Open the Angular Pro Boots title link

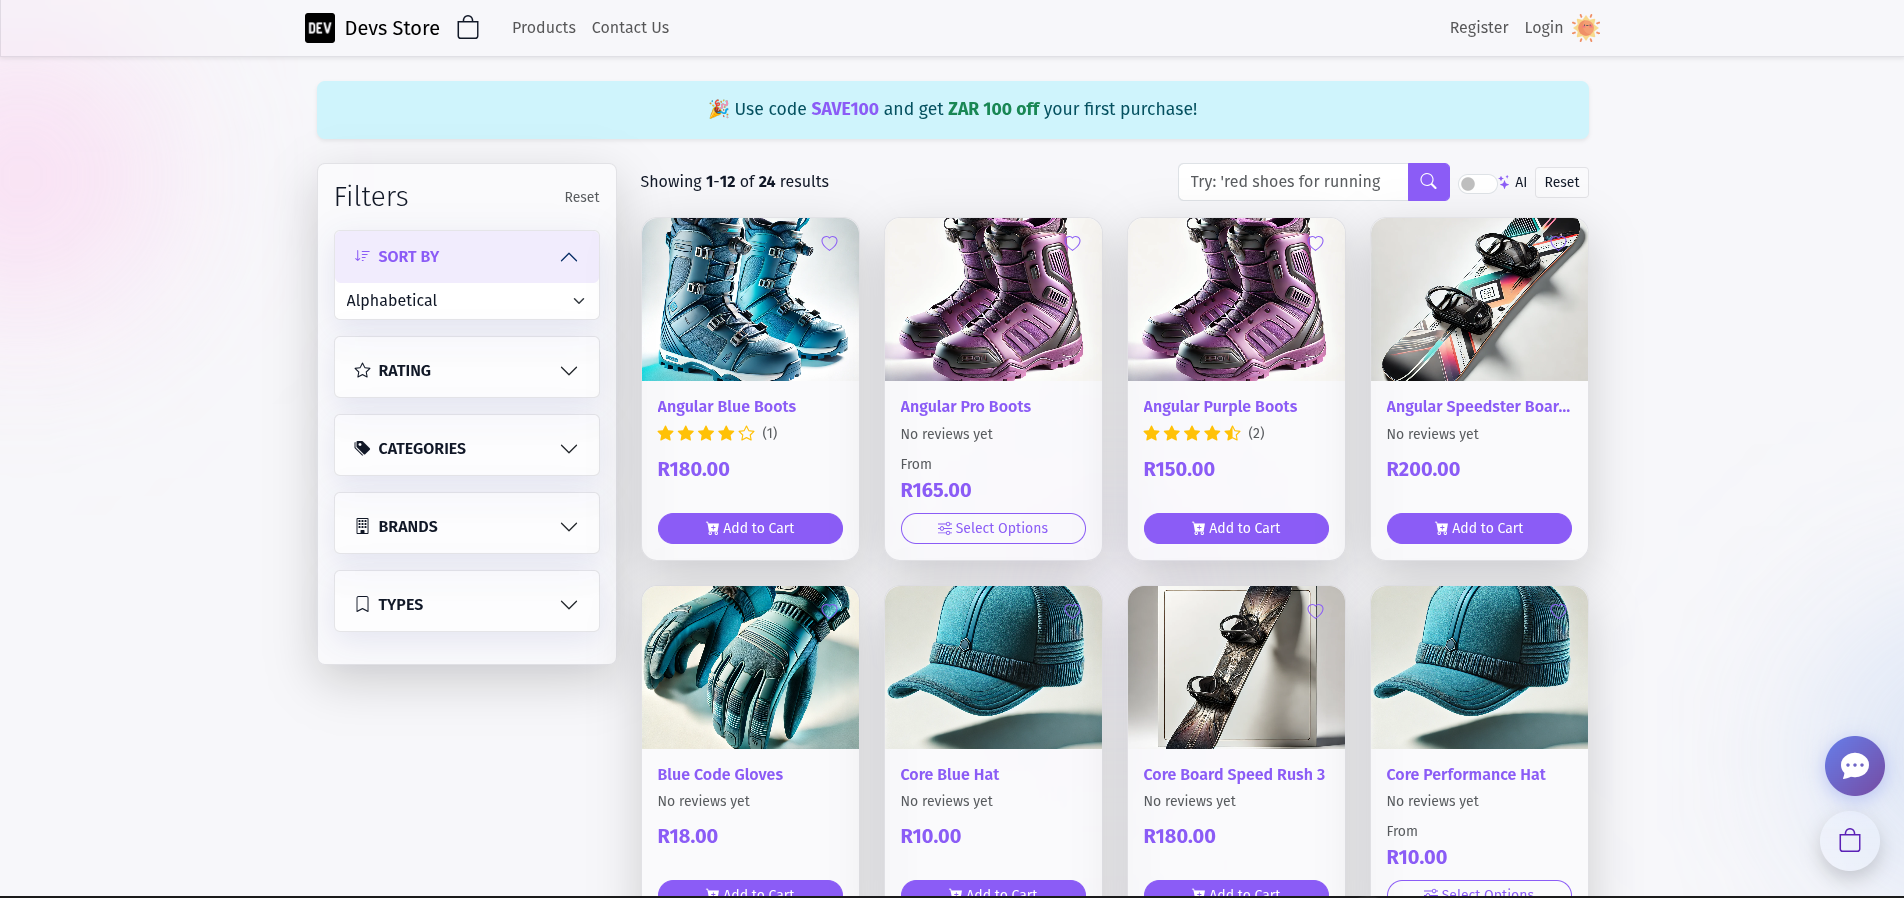[x=965, y=406]
